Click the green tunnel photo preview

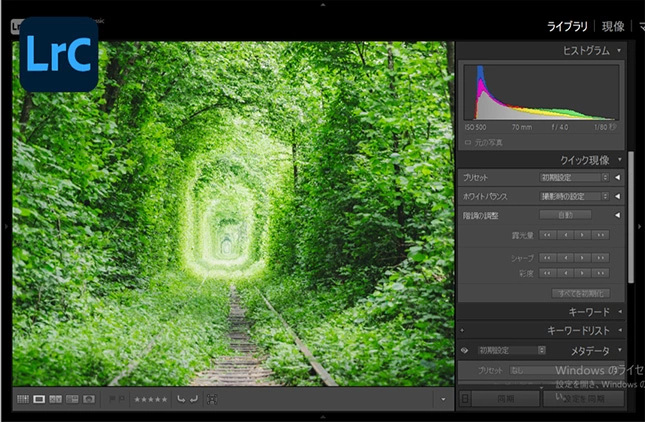tap(233, 213)
